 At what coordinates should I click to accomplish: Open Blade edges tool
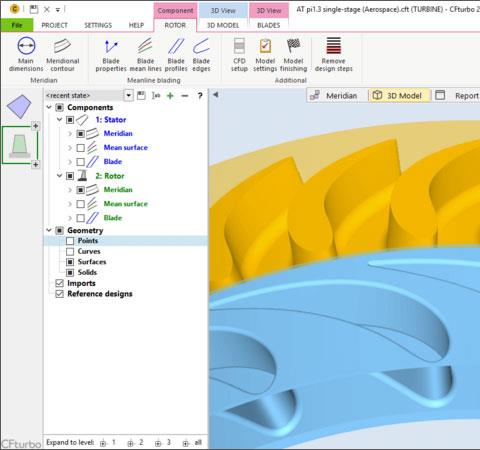(x=201, y=55)
